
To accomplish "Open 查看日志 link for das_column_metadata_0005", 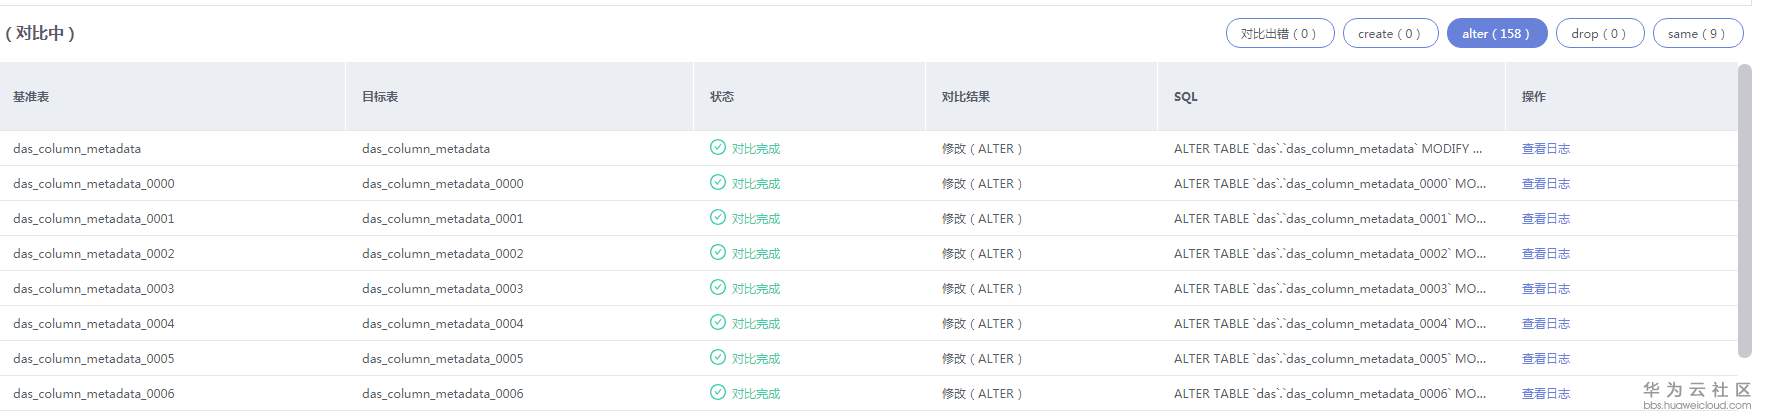I will [x=1545, y=359].
